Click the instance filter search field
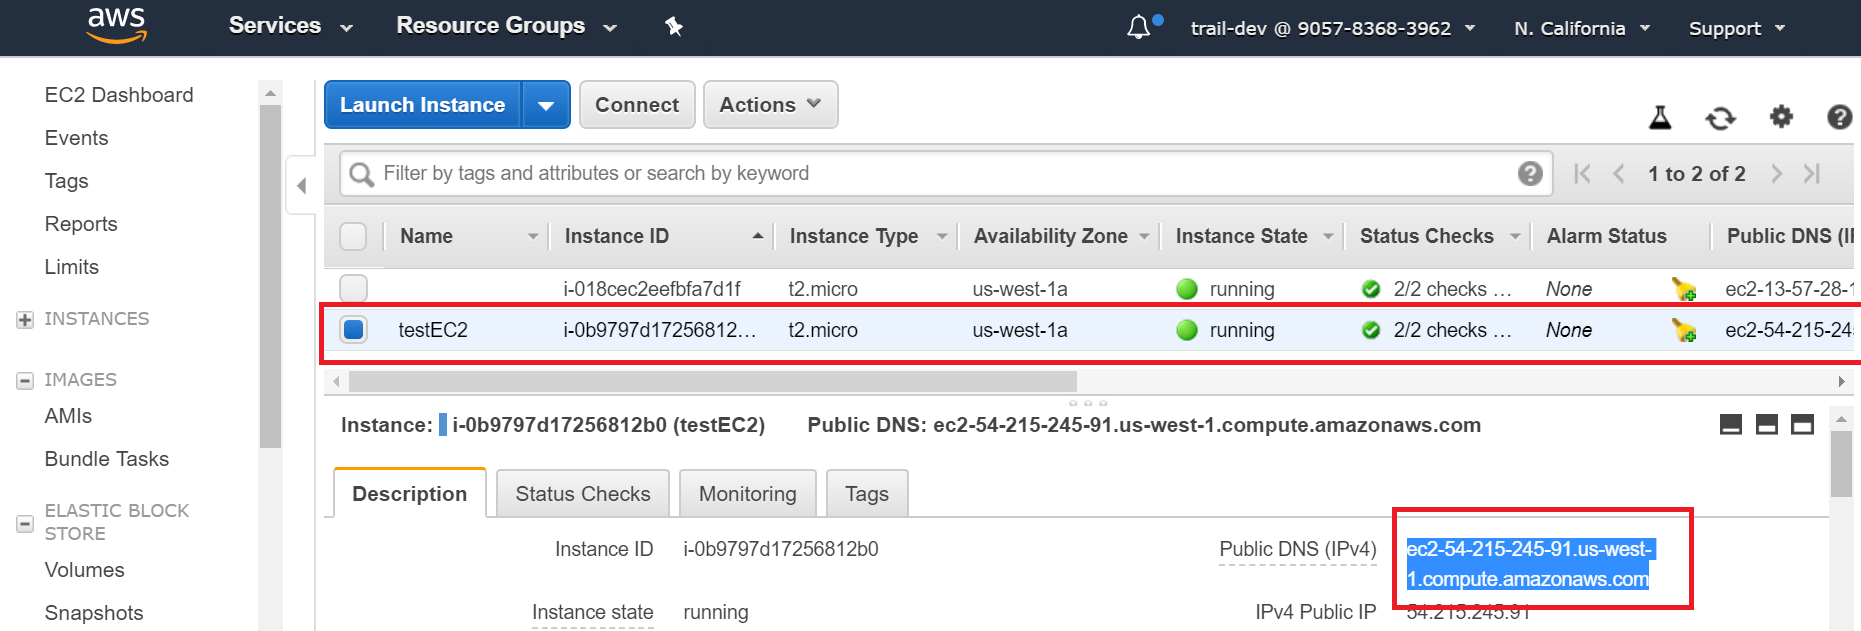 940,173
